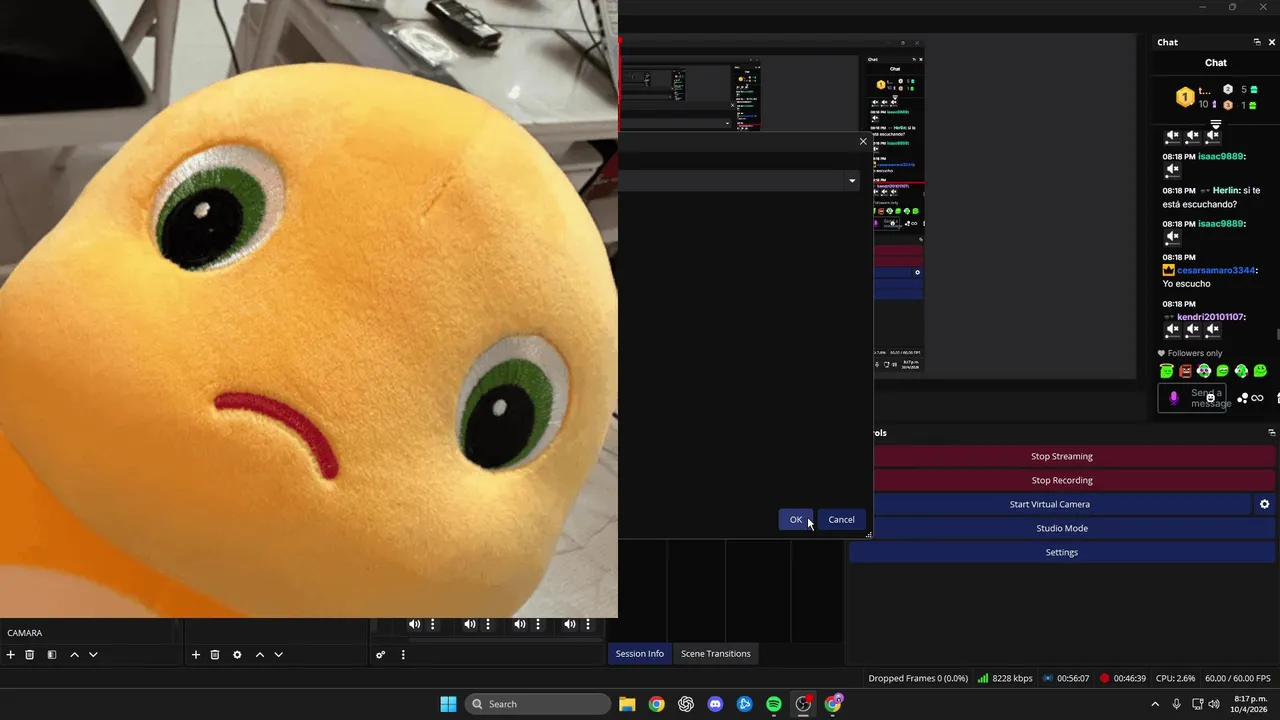The height and width of the screenshot is (720, 1280).
Task: Undock the Chat dock float icon
Action: point(1257,42)
